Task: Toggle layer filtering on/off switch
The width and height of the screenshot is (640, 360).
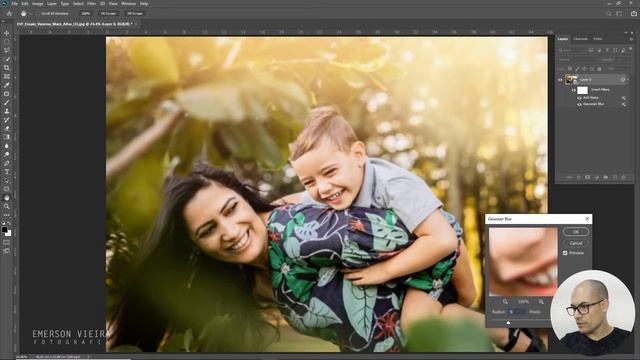Action: [630, 49]
